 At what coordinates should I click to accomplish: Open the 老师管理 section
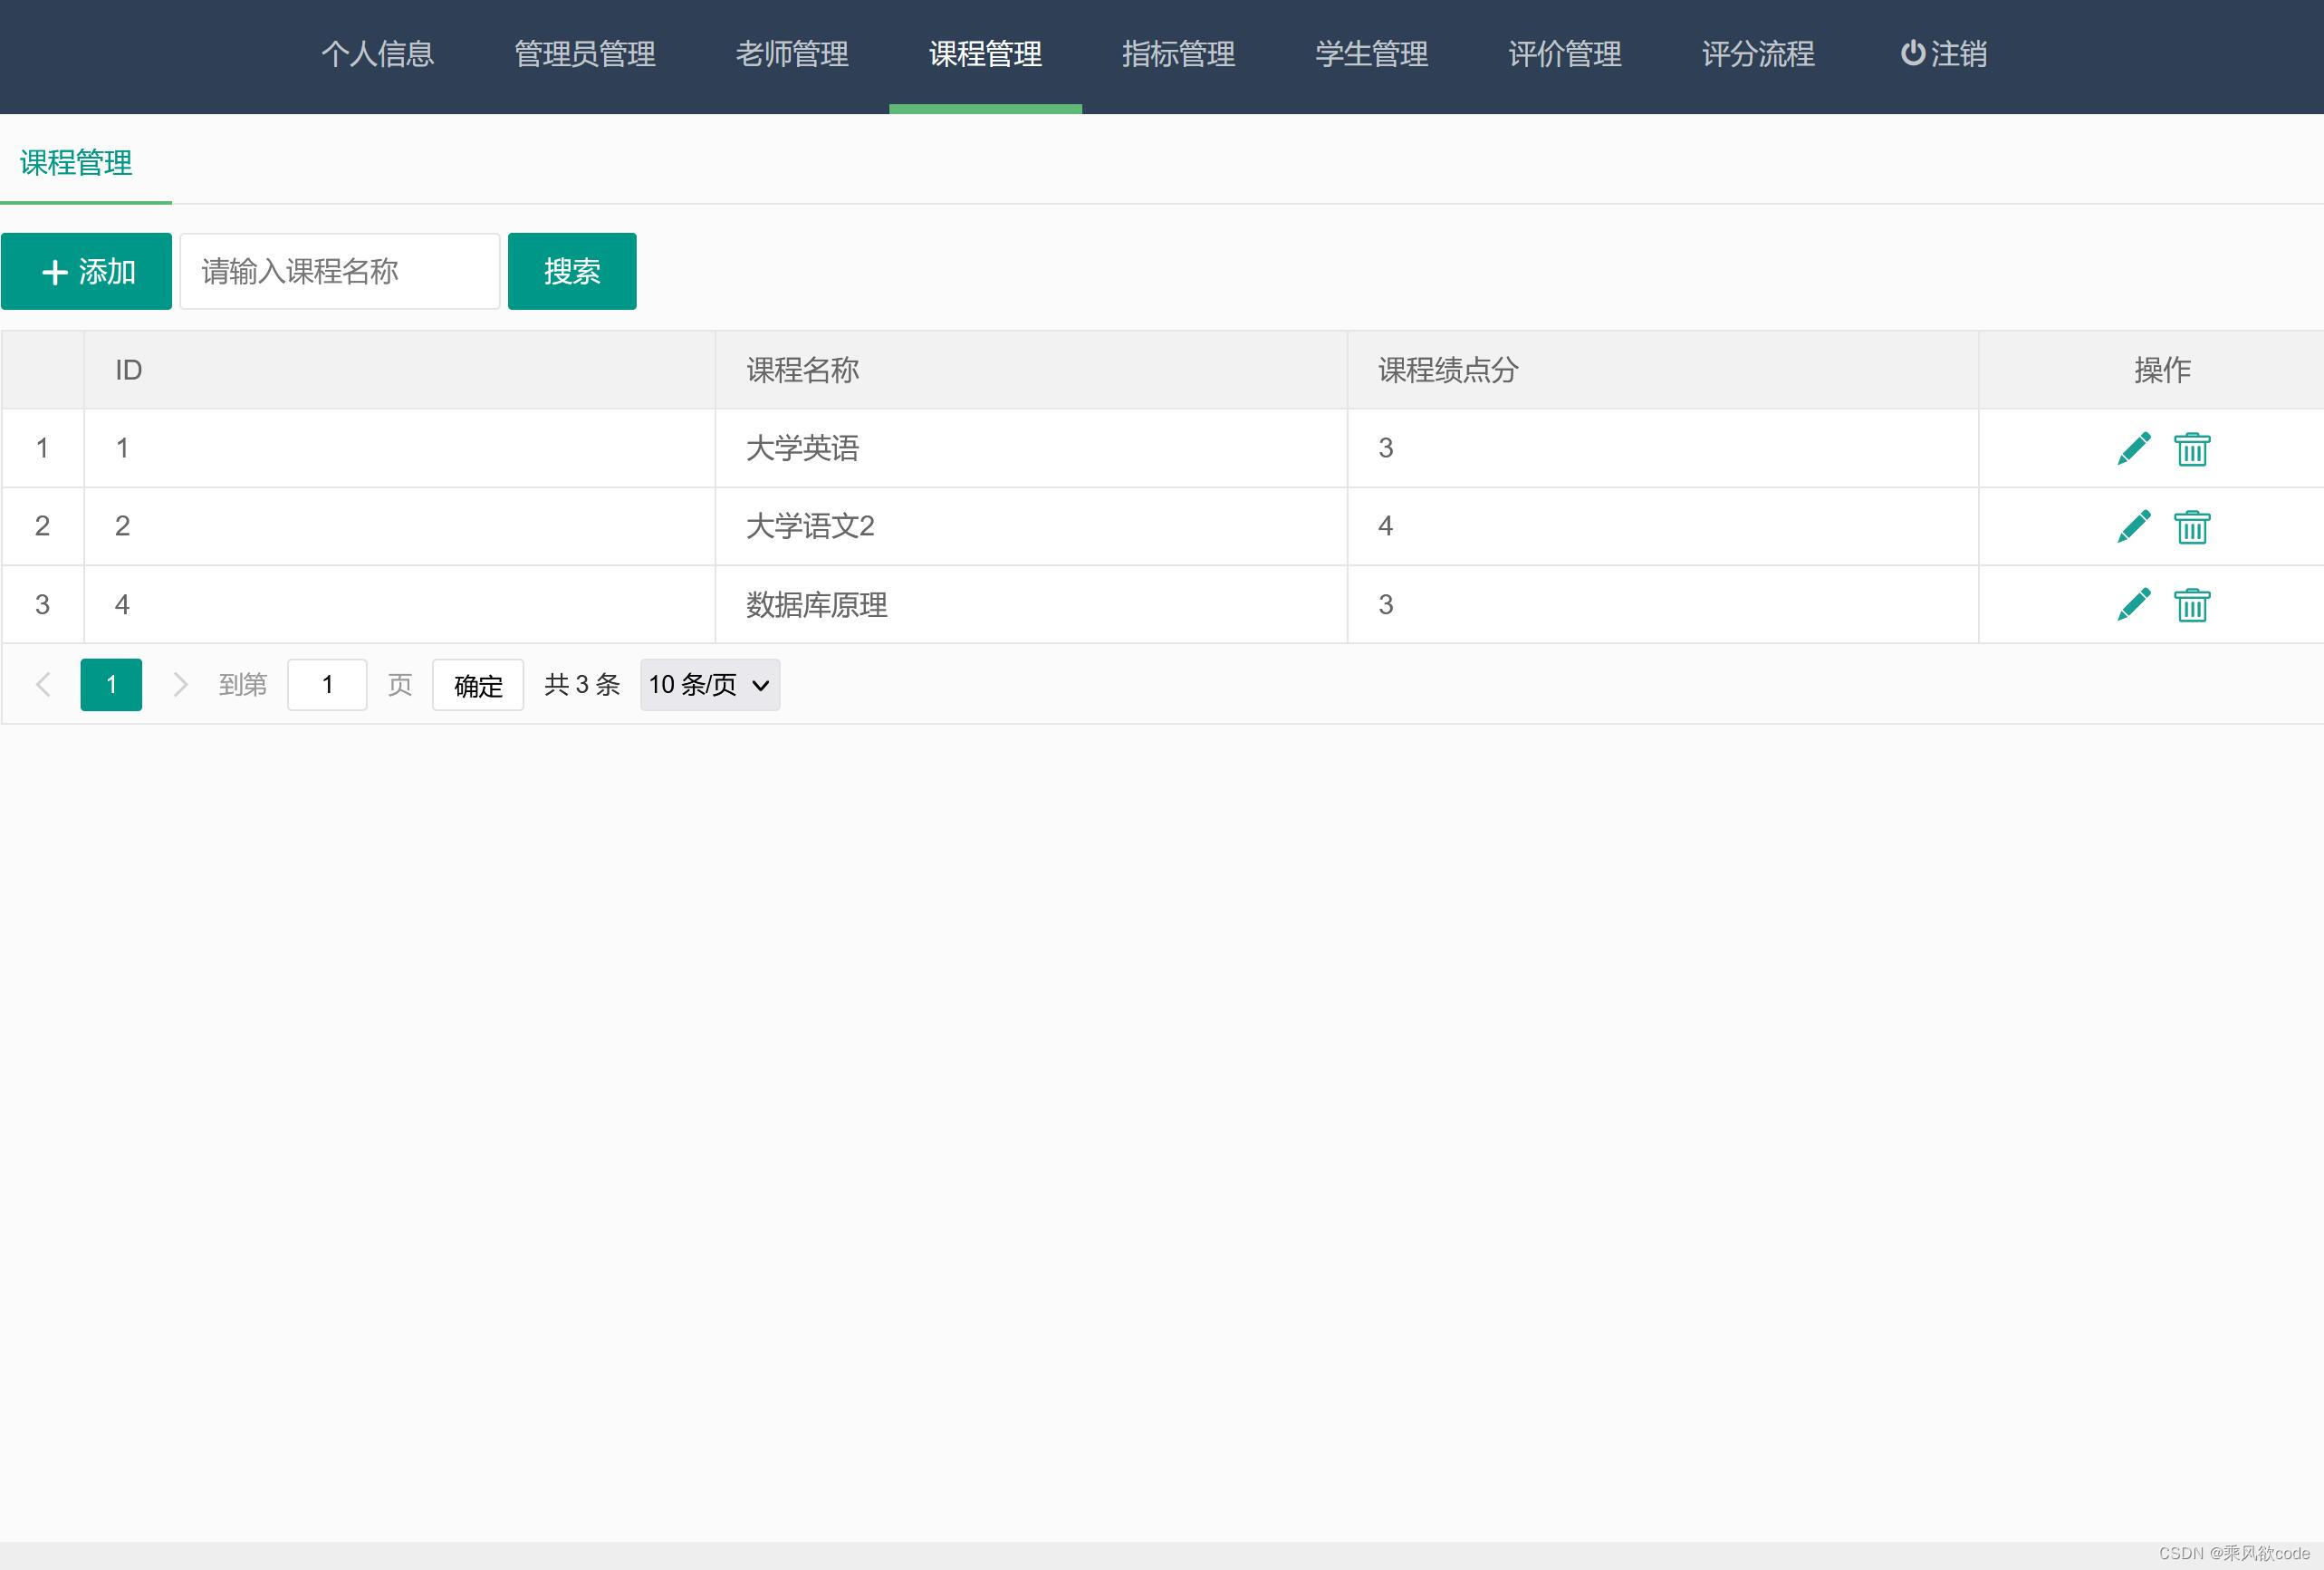coord(792,55)
